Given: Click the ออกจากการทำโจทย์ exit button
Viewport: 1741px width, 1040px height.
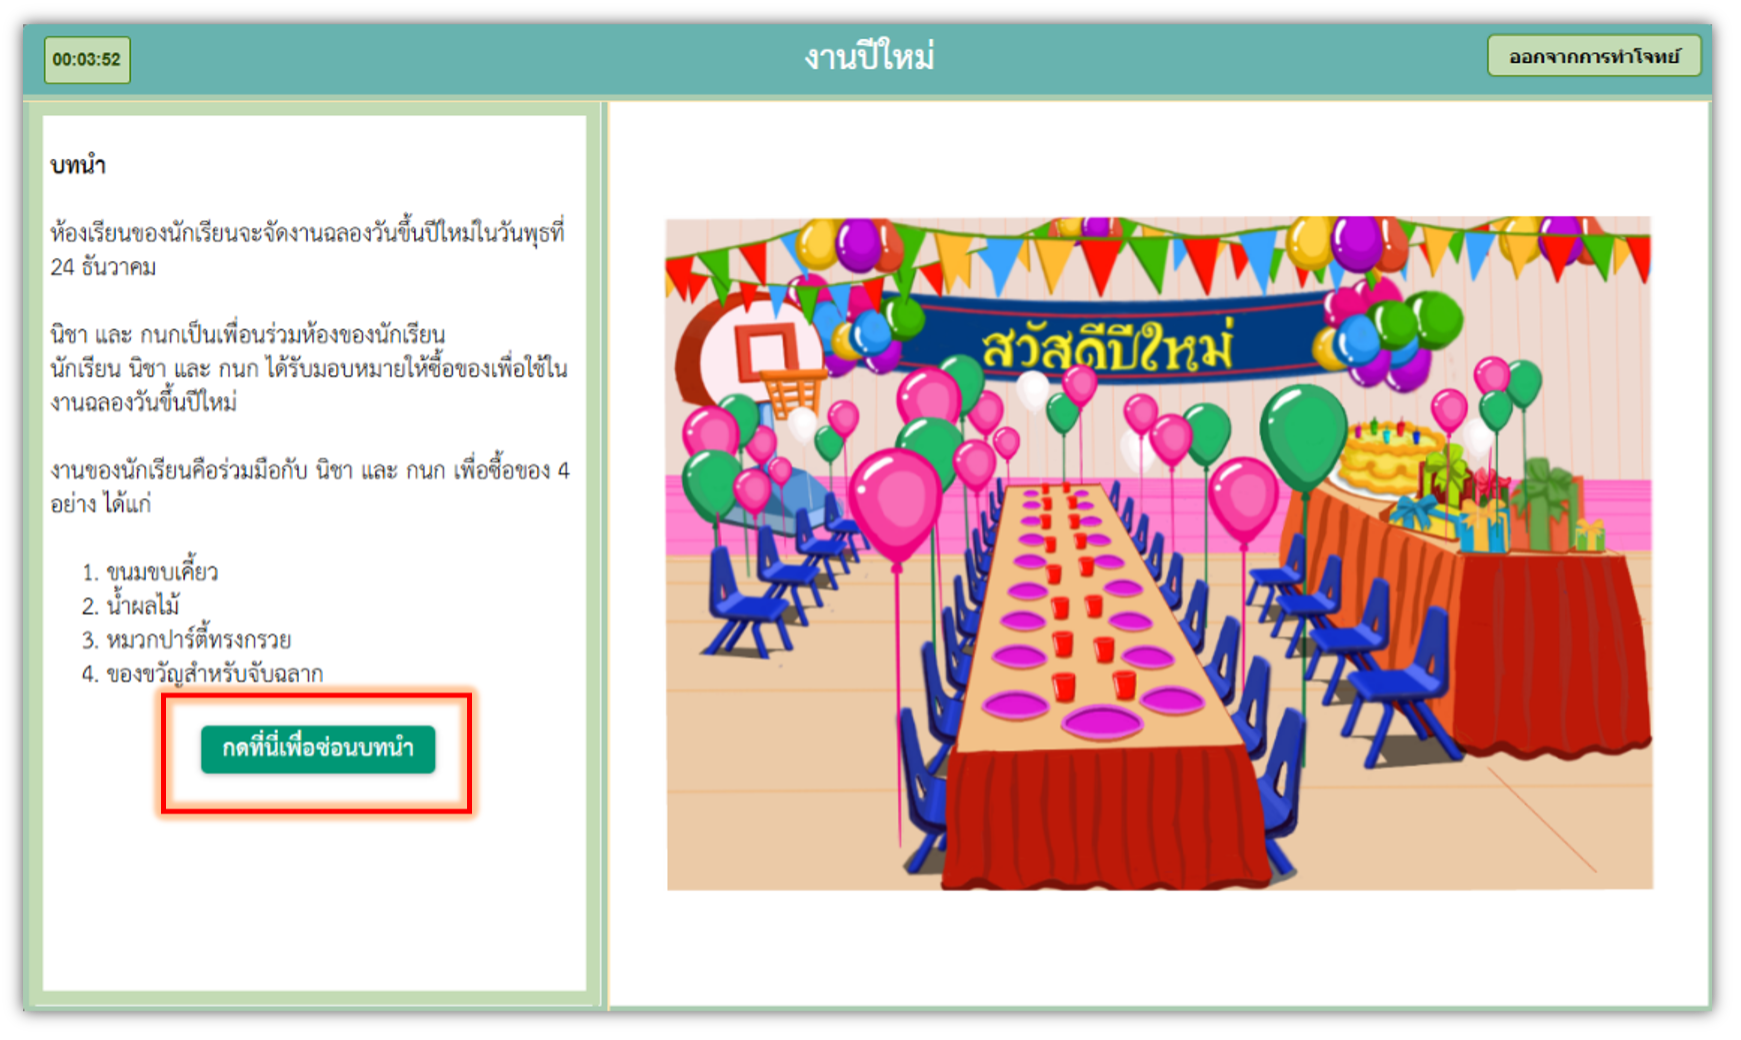Looking at the screenshot, I should click(x=1594, y=57).
